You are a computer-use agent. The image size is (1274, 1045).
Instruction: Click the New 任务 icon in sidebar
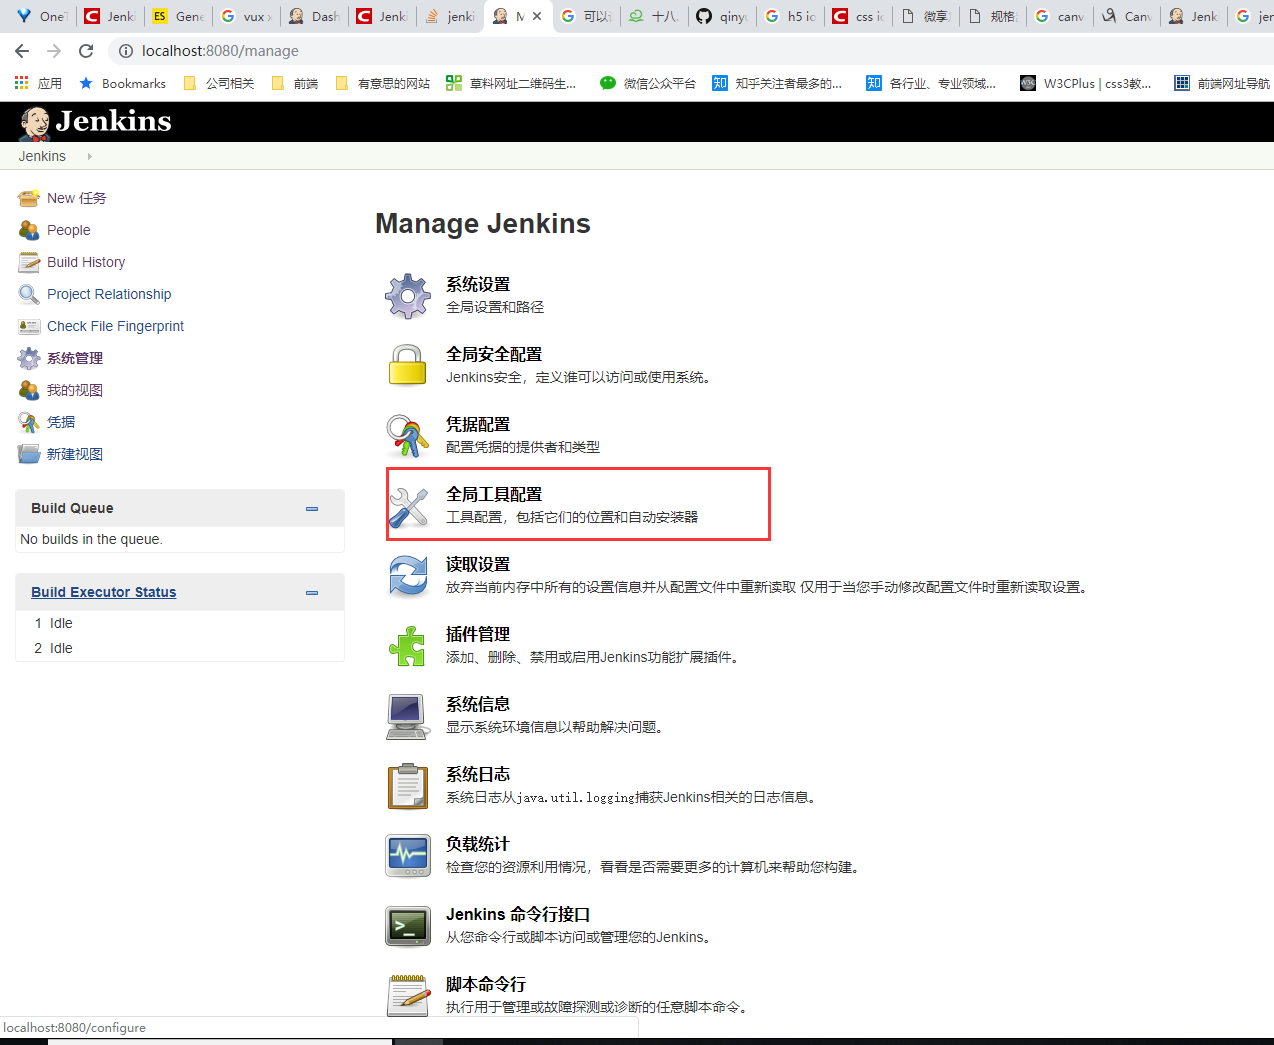click(x=29, y=198)
